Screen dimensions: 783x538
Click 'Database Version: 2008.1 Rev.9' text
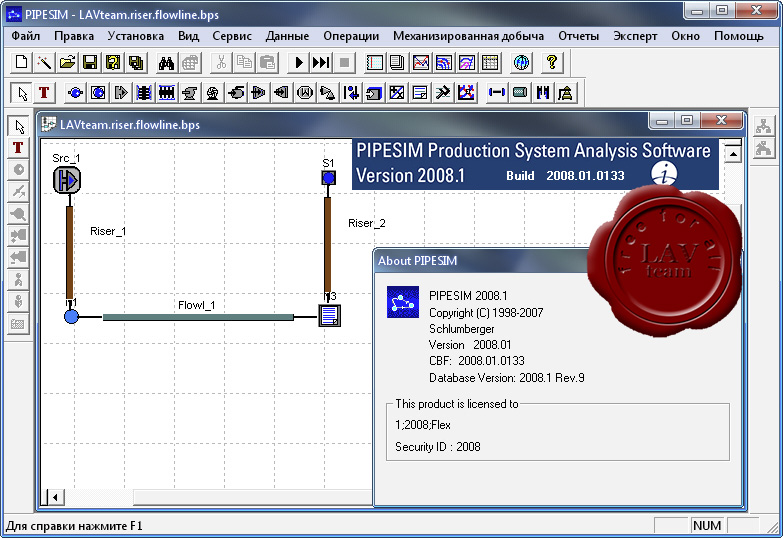506,378
